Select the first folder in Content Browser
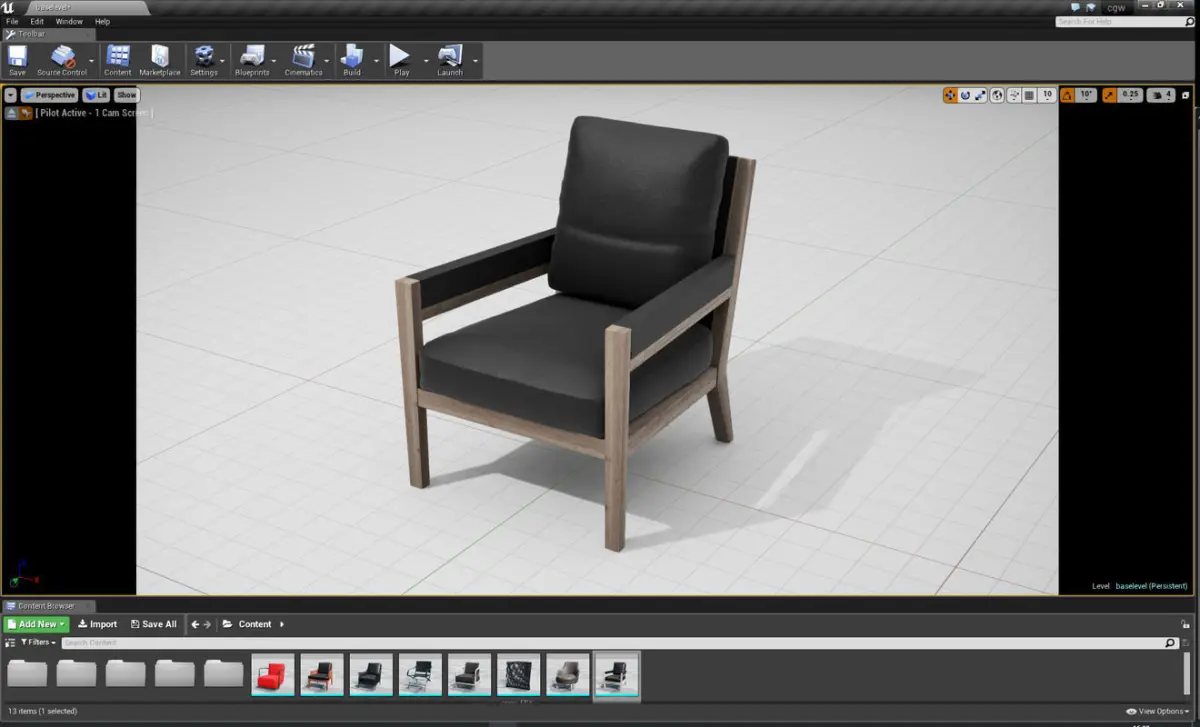Viewport: 1200px width, 727px height. point(27,673)
